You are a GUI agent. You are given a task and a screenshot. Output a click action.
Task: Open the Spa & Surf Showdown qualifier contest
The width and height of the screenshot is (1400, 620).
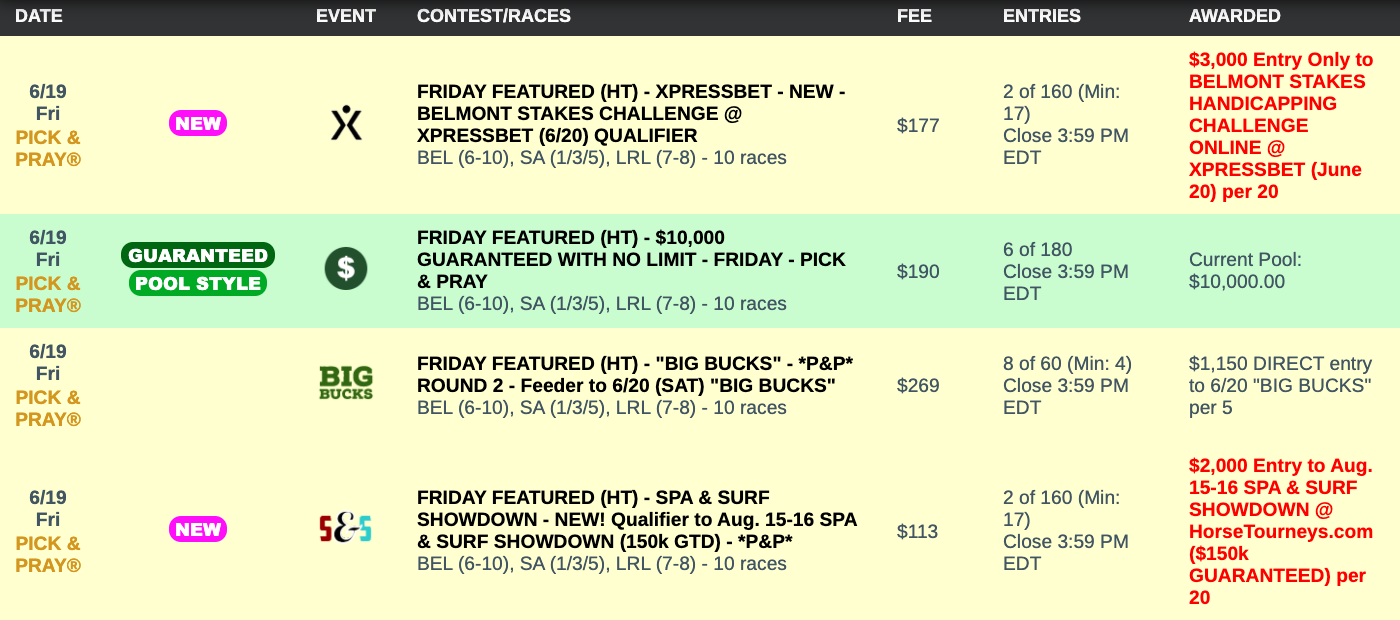tap(636, 519)
